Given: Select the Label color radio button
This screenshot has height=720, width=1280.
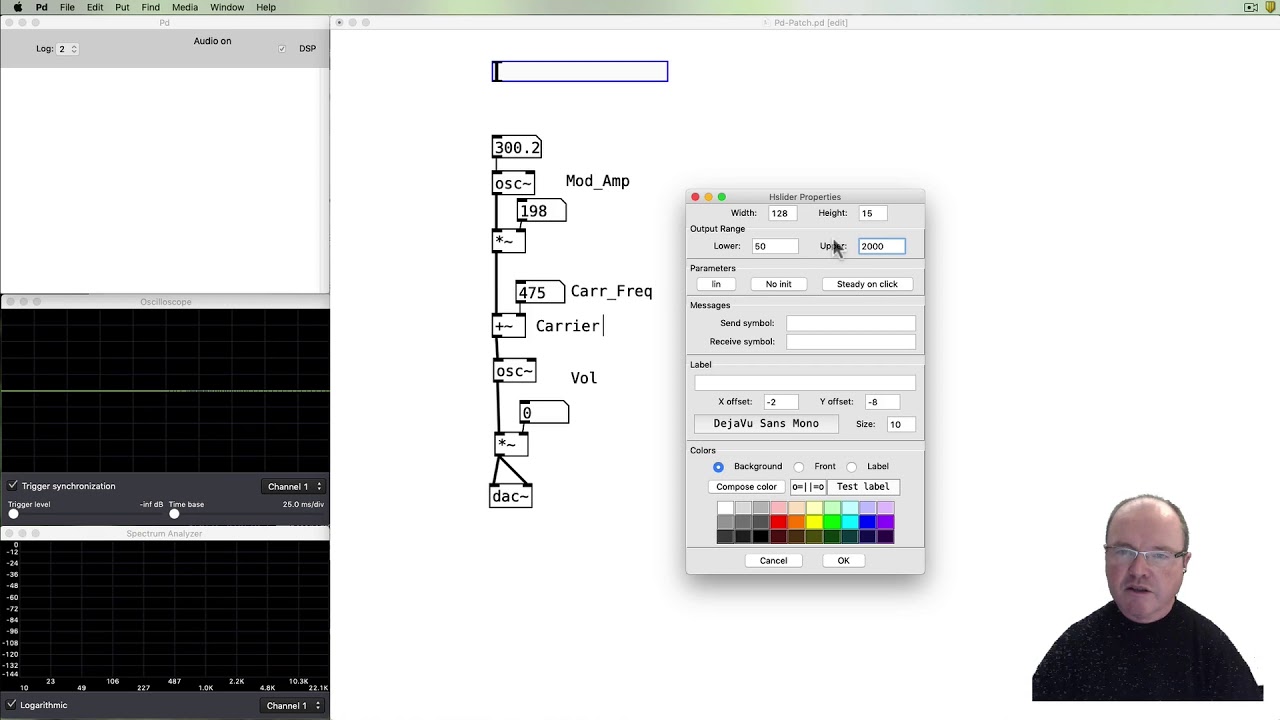Looking at the screenshot, I should pyautogui.click(x=851, y=467).
